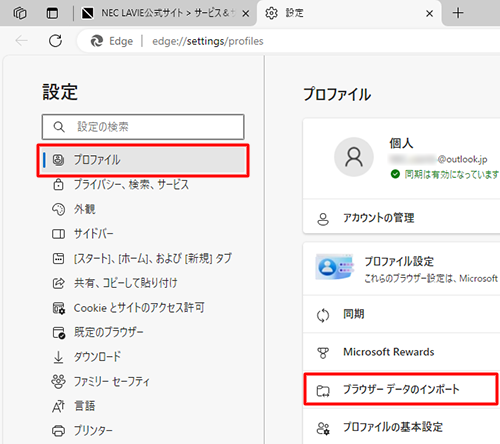500x444 pixels.
Task: Select the 設定 settings tab
Action: (348, 13)
